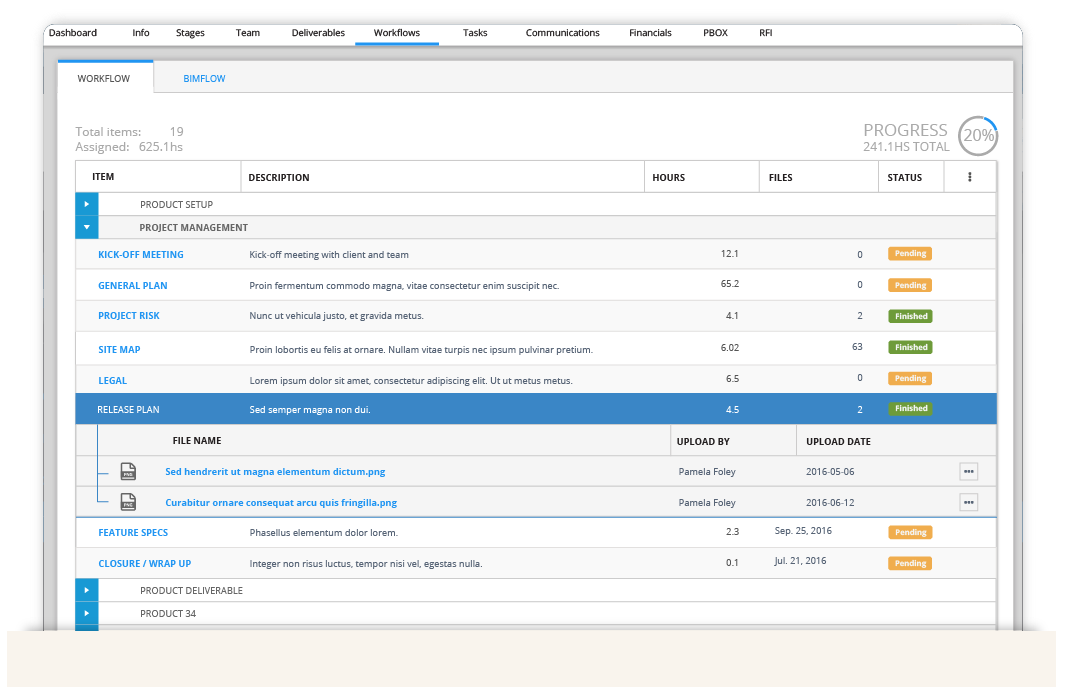Sort by the FILES column header

pos(780,177)
